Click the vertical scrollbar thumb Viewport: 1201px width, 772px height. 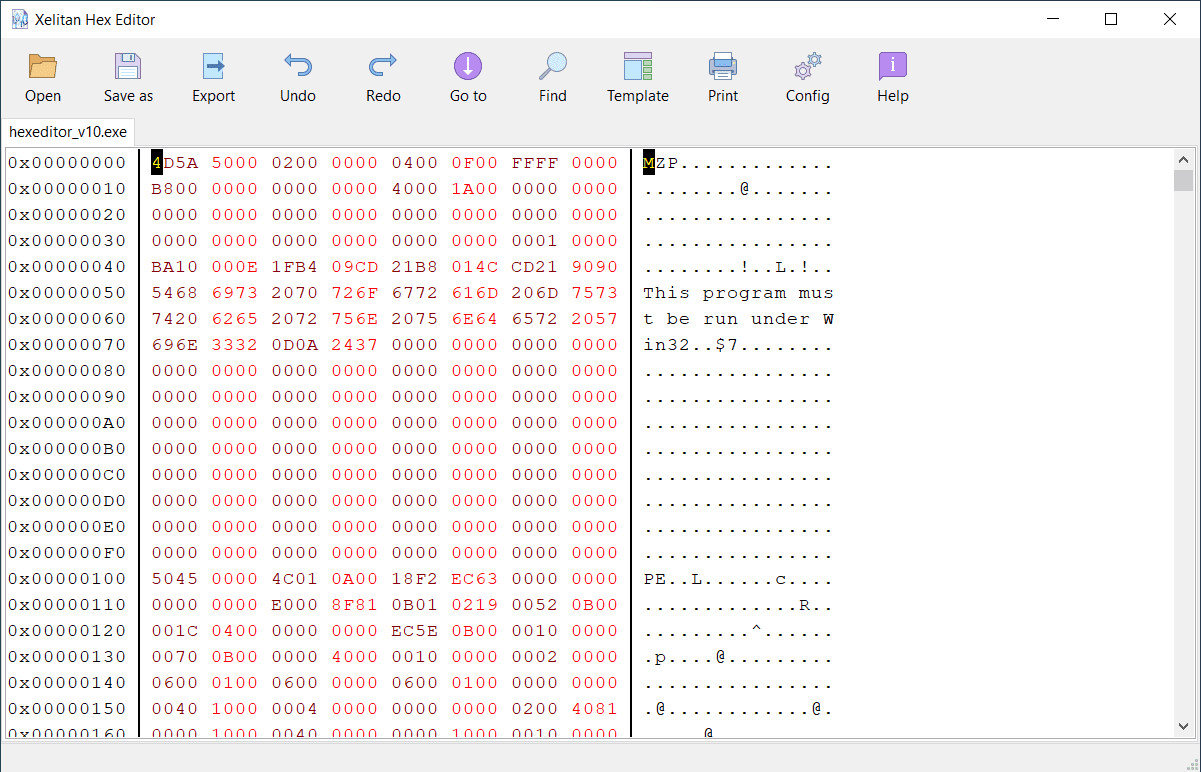(1184, 180)
